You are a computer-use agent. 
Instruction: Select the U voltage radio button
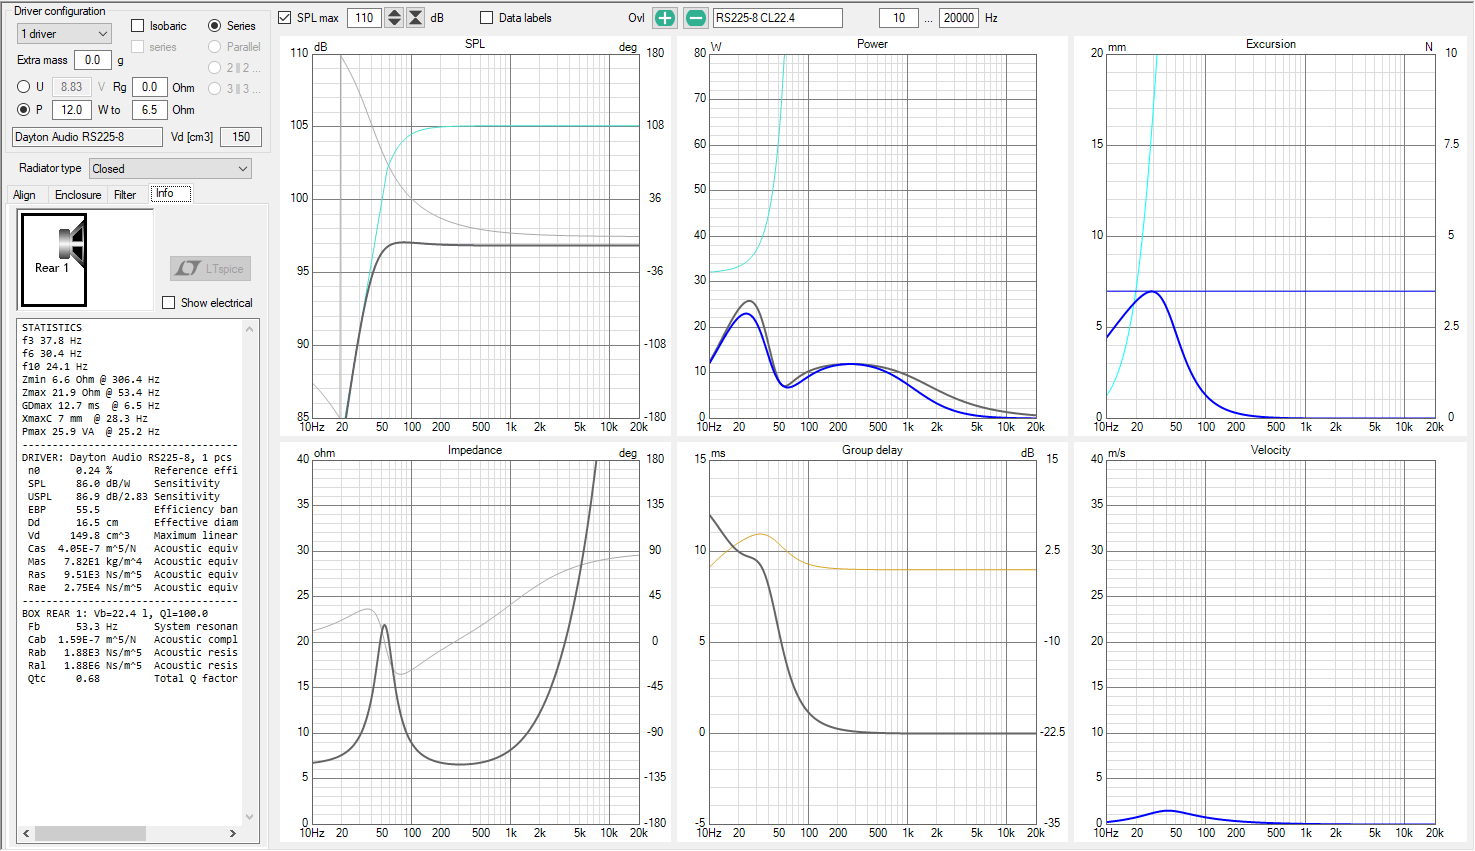click(x=24, y=87)
